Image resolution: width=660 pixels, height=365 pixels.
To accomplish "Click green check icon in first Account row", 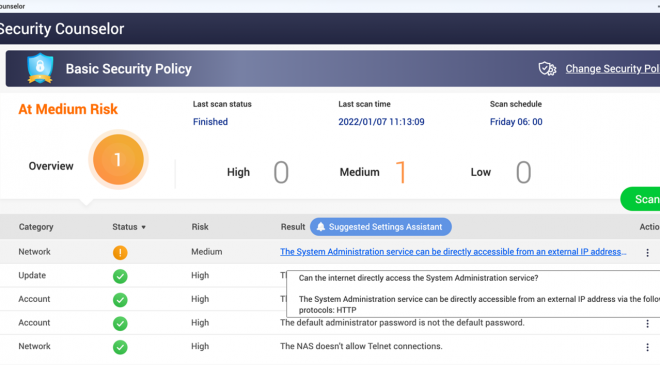I will coord(120,300).
